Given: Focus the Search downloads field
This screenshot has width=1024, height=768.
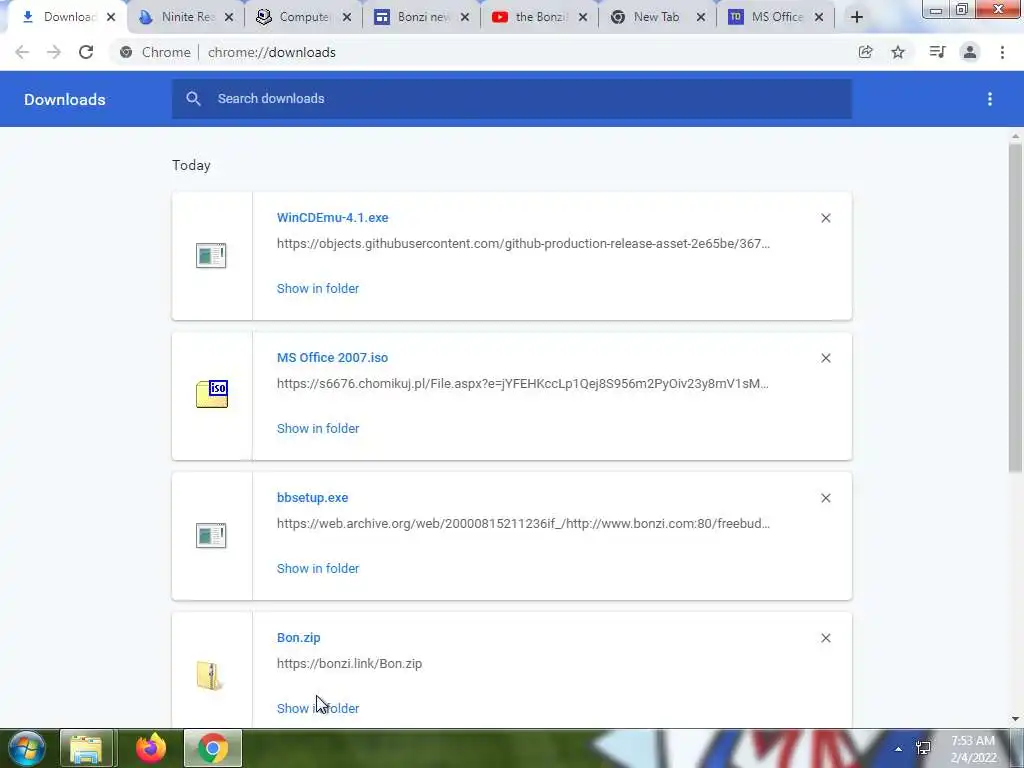Looking at the screenshot, I should (512, 99).
